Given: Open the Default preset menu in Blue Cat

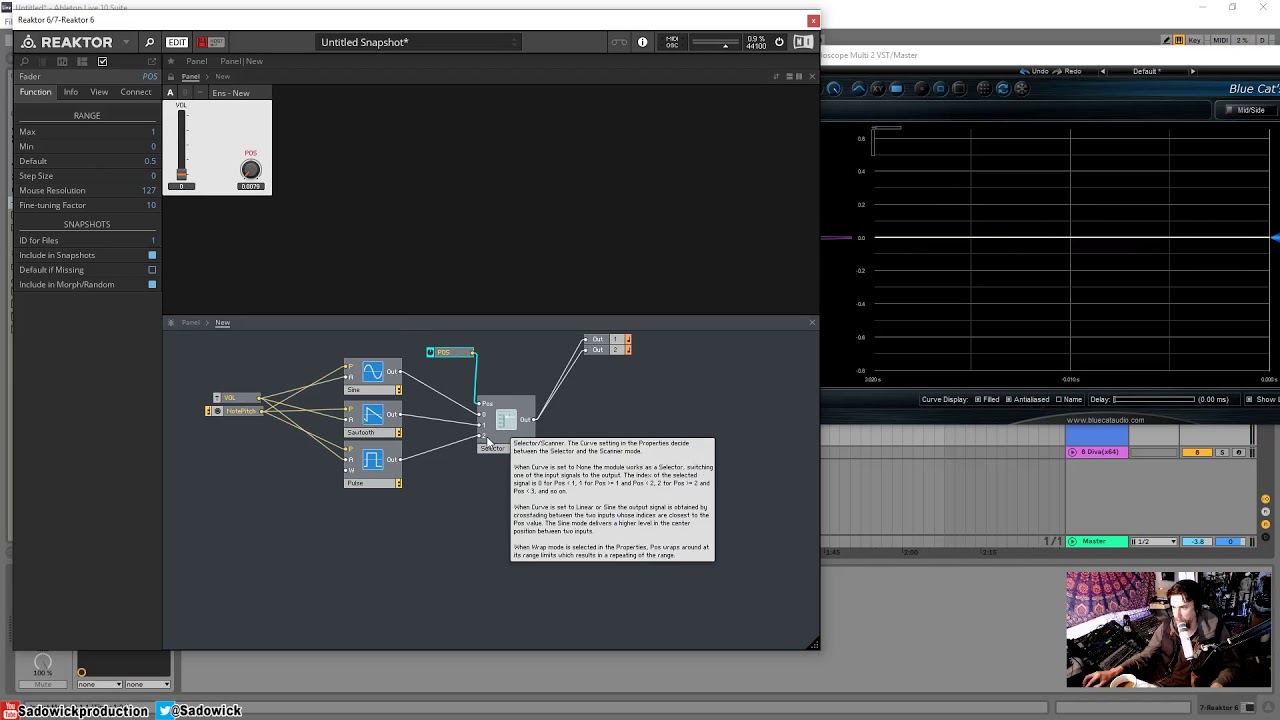Looking at the screenshot, I should click(x=1146, y=71).
